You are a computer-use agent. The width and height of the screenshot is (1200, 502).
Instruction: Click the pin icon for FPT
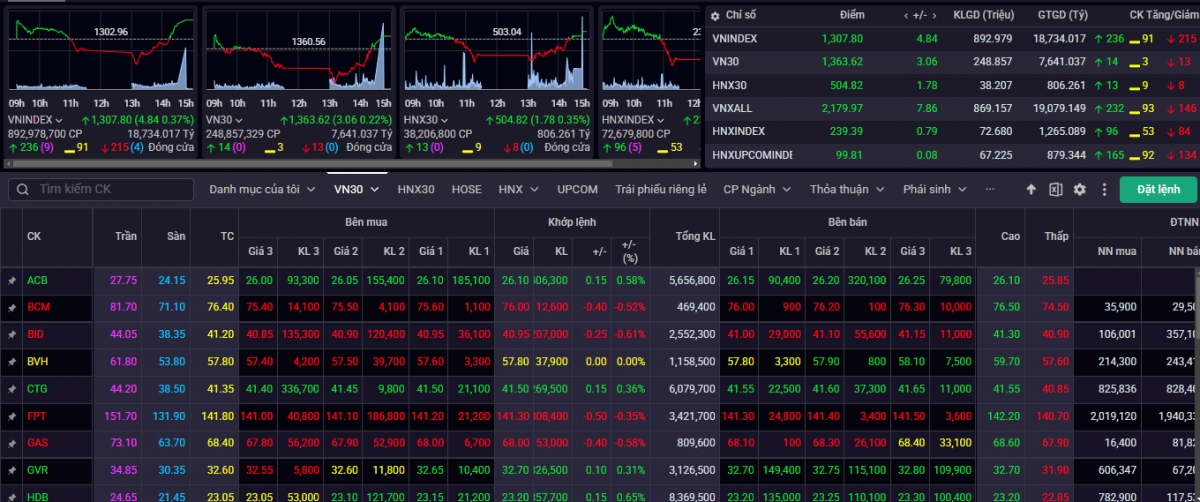tap(12, 415)
